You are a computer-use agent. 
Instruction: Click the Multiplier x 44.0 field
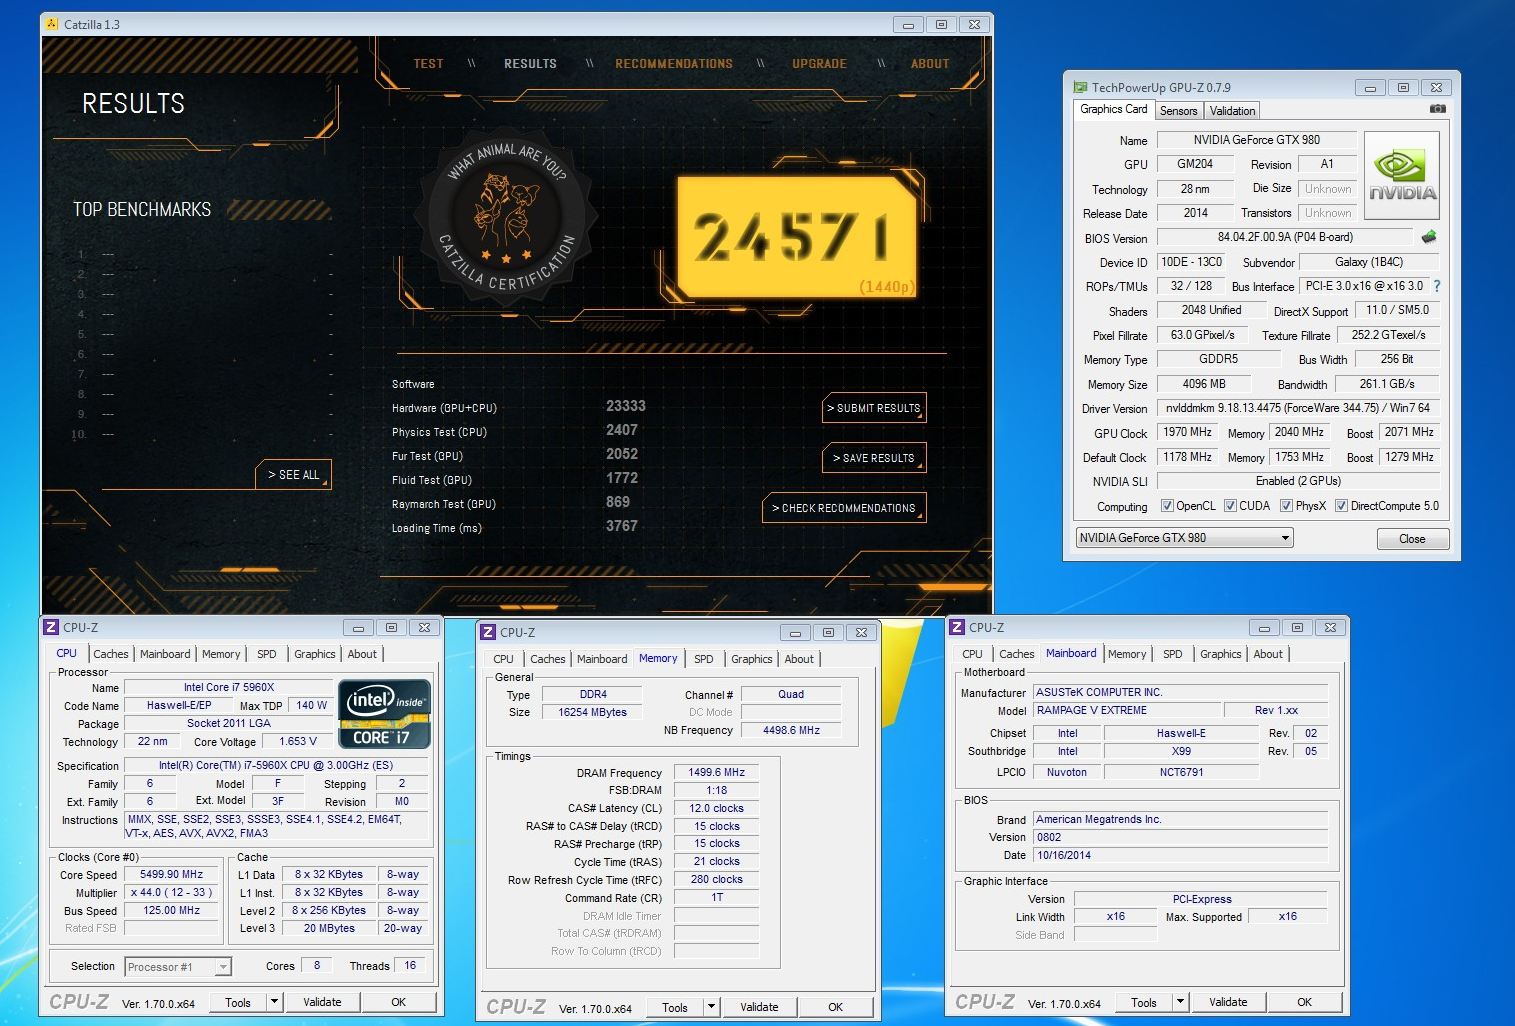click(172, 892)
